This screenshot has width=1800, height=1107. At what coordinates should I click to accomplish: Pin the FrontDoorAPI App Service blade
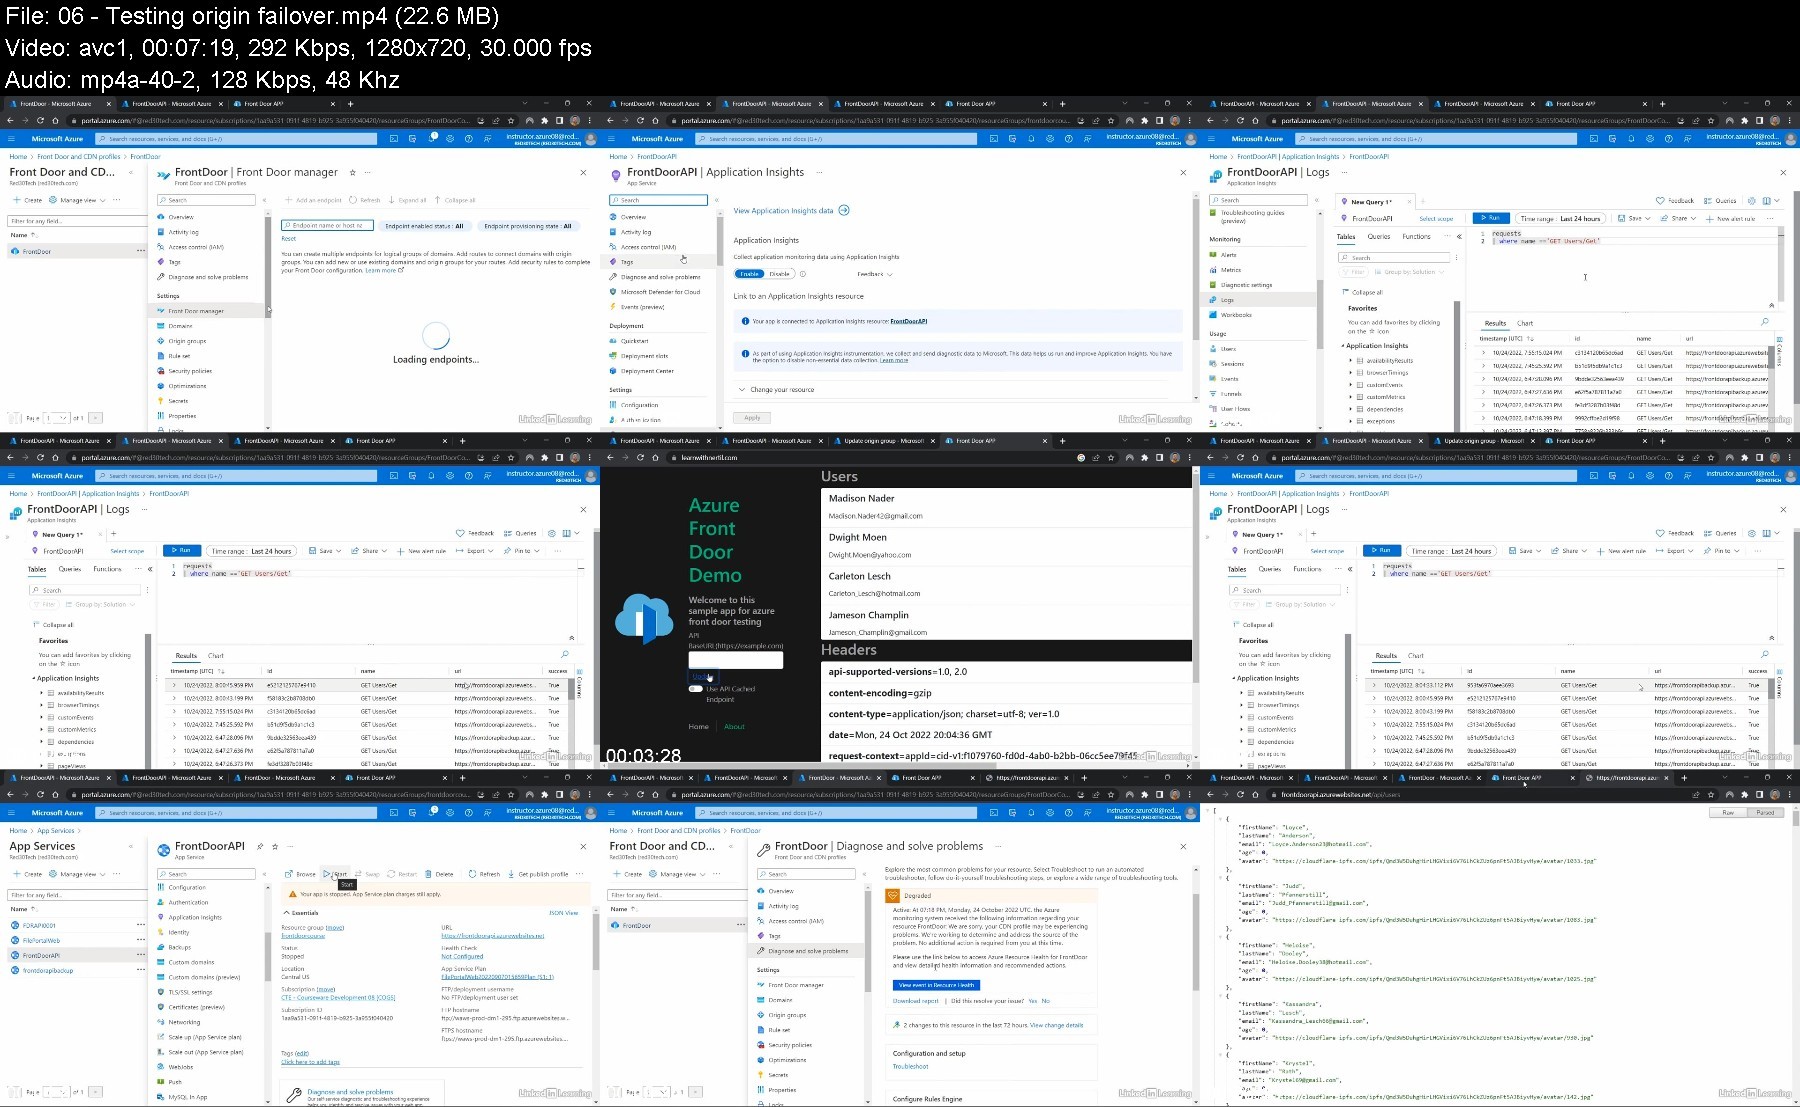260,846
